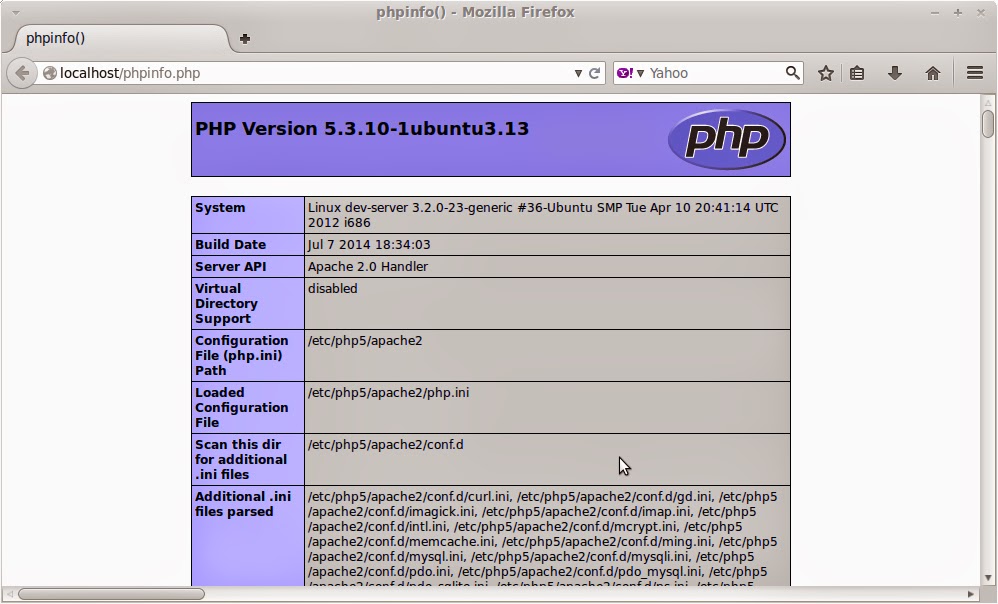Viewport: 998px width, 604px height.
Task: Click the vertical scrollbar thumb
Action: coord(988,123)
